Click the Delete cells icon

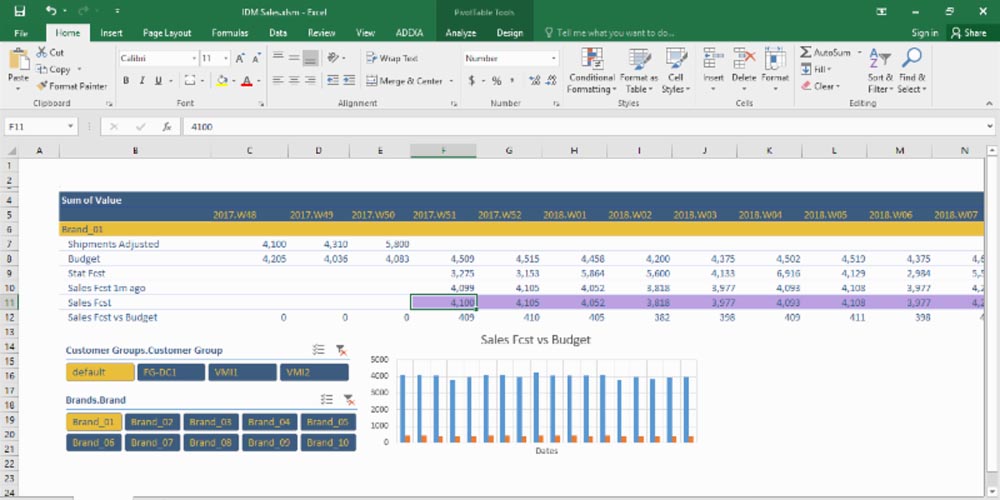click(744, 60)
